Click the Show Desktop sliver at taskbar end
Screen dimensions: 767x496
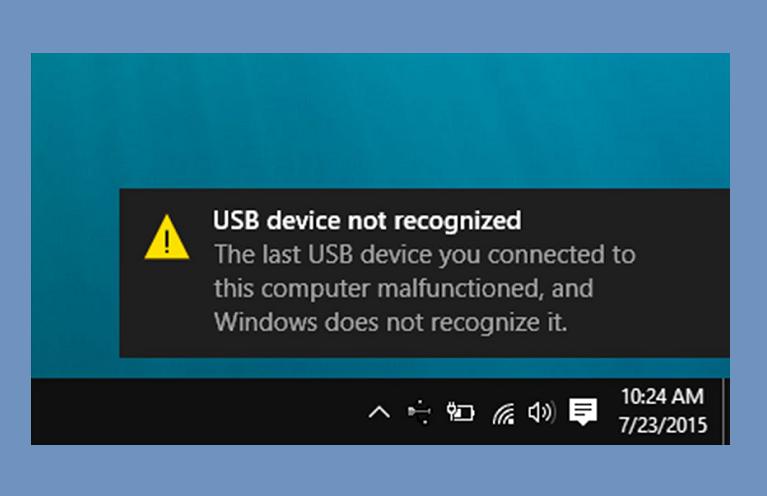coord(726,411)
